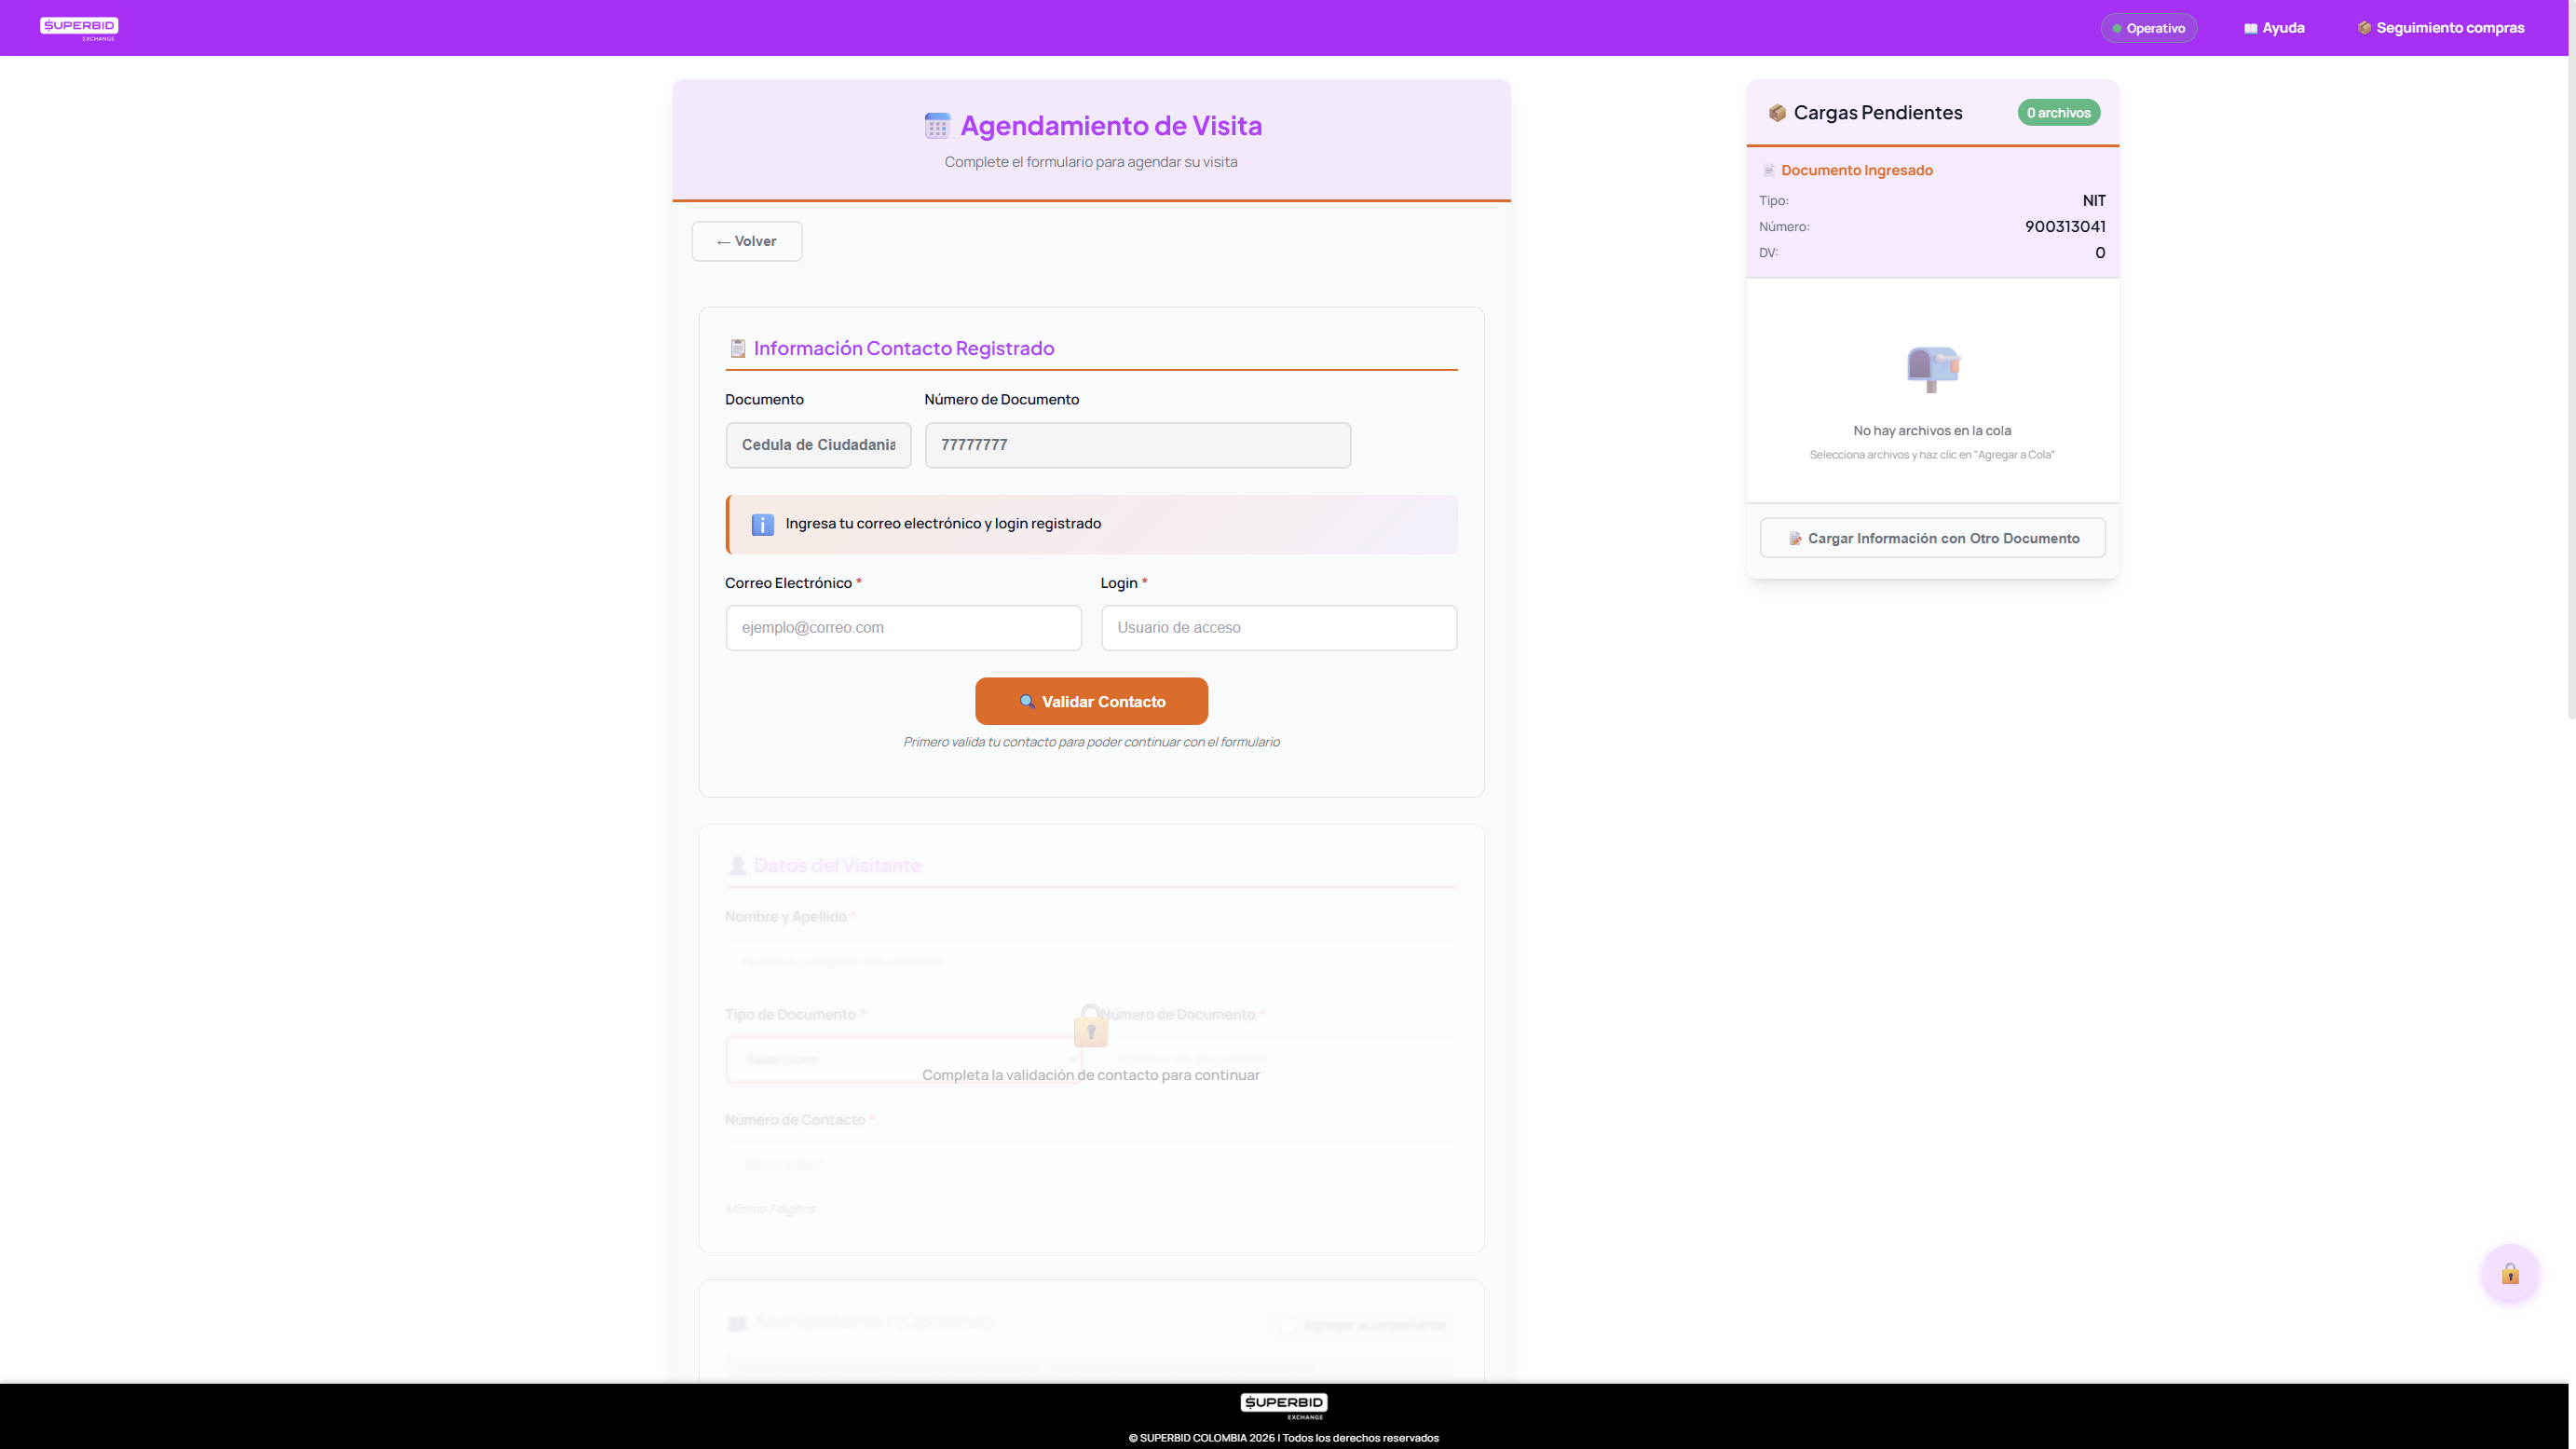
Task: Click the floating lock icon button
Action: [2510, 1274]
